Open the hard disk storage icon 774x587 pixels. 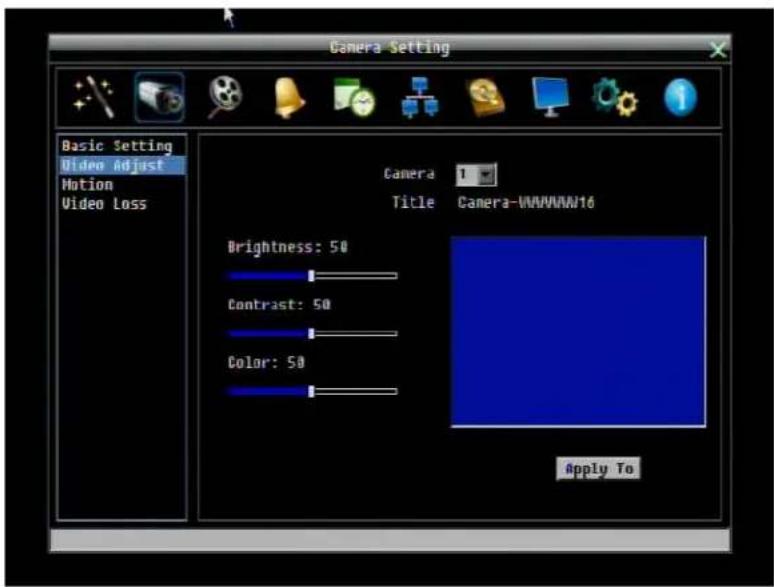click(x=486, y=98)
